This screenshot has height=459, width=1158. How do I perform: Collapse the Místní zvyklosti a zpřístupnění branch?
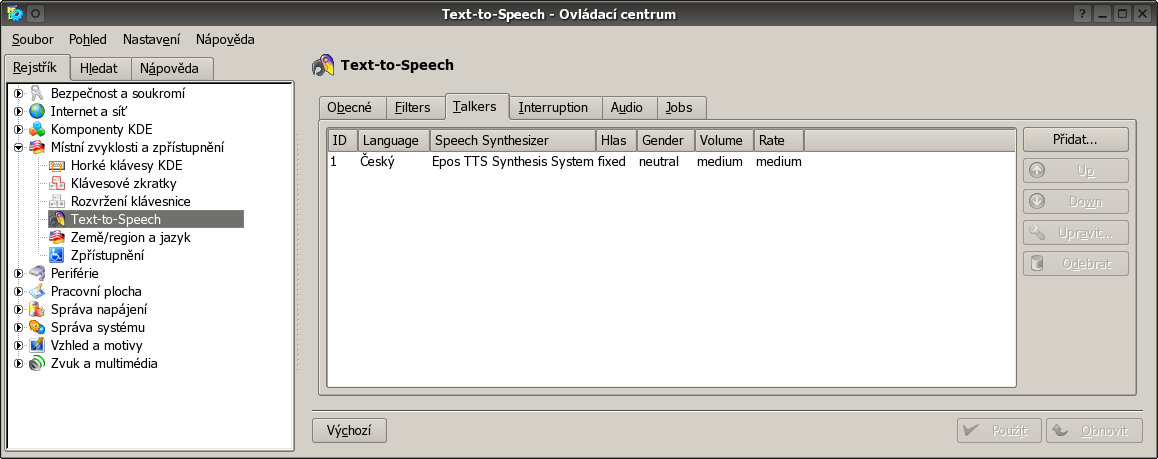18,148
